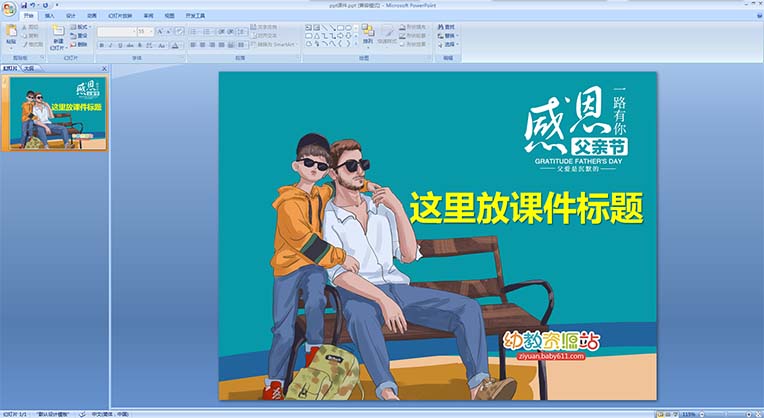The image size is (764, 418).
Task: Open the Arrange (排列) menu
Action: pyautogui.click(x=368, y=35)
